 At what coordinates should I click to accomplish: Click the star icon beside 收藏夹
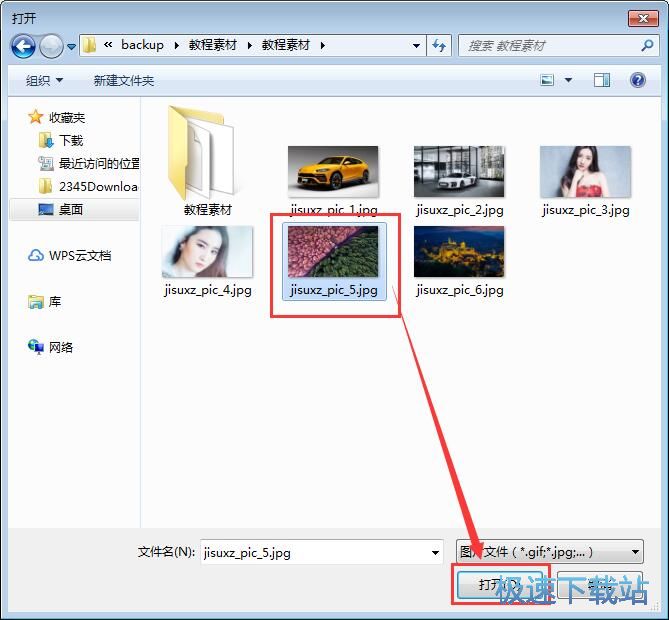pos(35,117)
